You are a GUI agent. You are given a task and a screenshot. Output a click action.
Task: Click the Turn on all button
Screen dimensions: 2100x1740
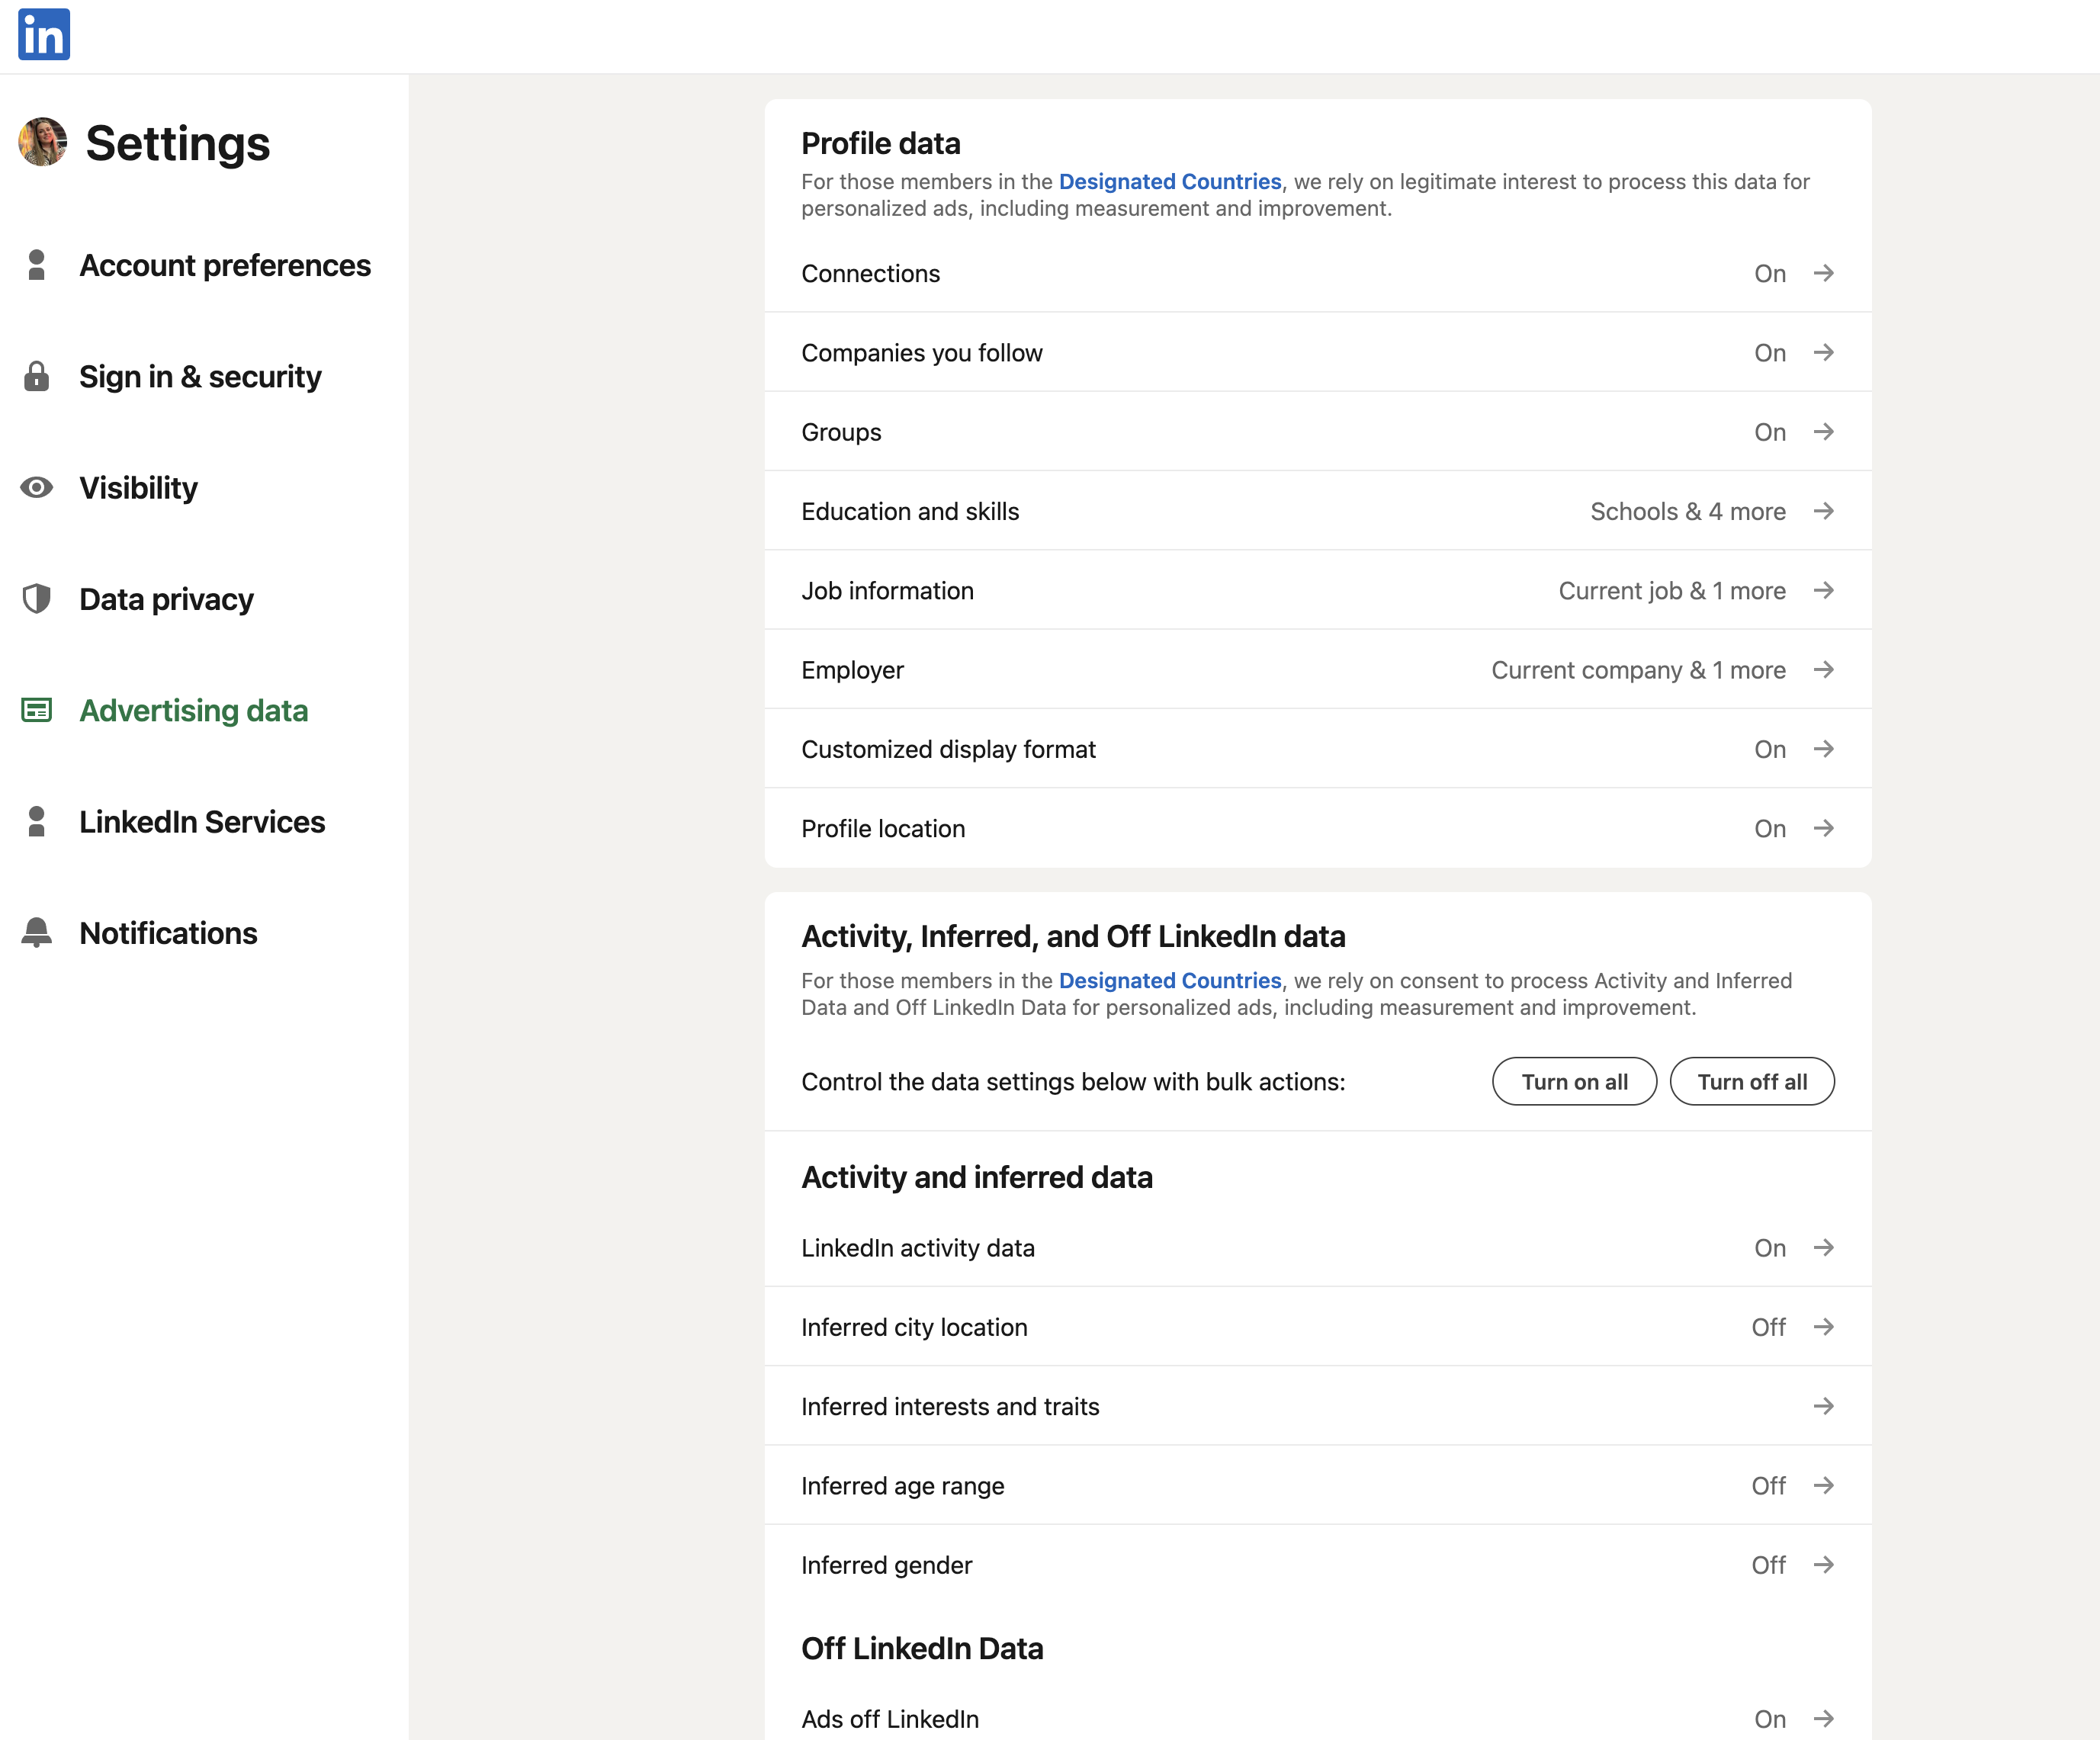[1574, 1081]
